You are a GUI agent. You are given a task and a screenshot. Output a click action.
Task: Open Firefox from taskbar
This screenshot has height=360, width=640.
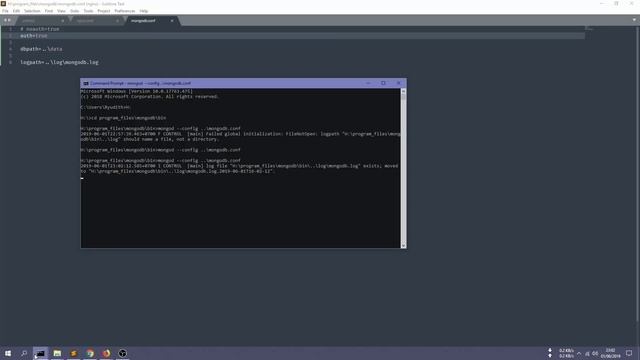point(106,353)
